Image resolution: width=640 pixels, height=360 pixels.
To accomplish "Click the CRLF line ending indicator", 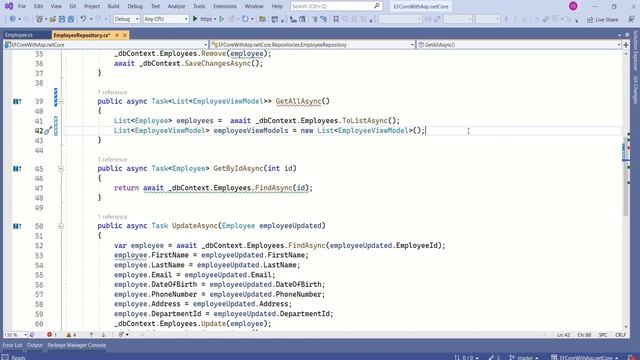I will pyautogui.click(x=620, y=335).
